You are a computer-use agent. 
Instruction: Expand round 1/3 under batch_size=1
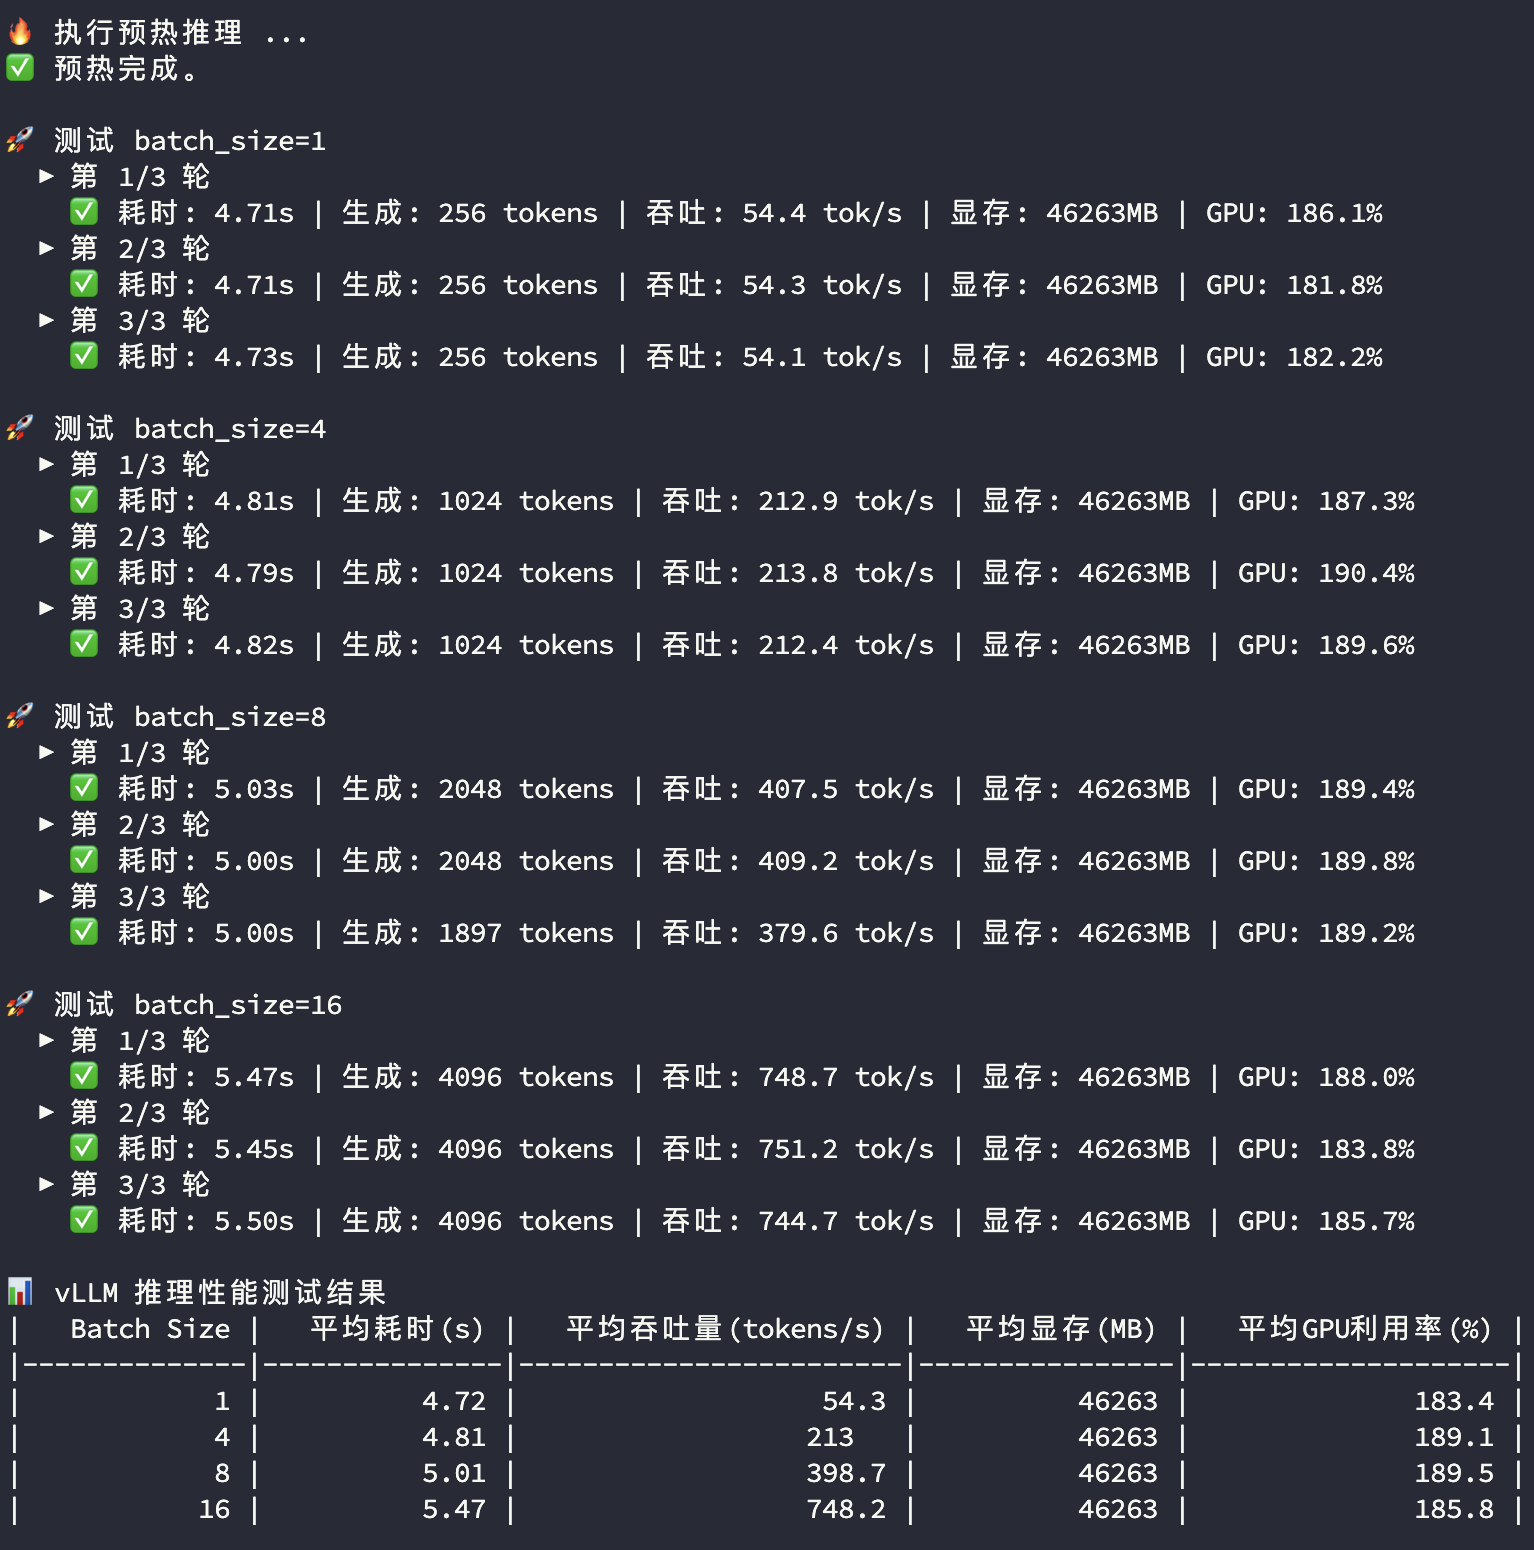click(x=47, y=175)
